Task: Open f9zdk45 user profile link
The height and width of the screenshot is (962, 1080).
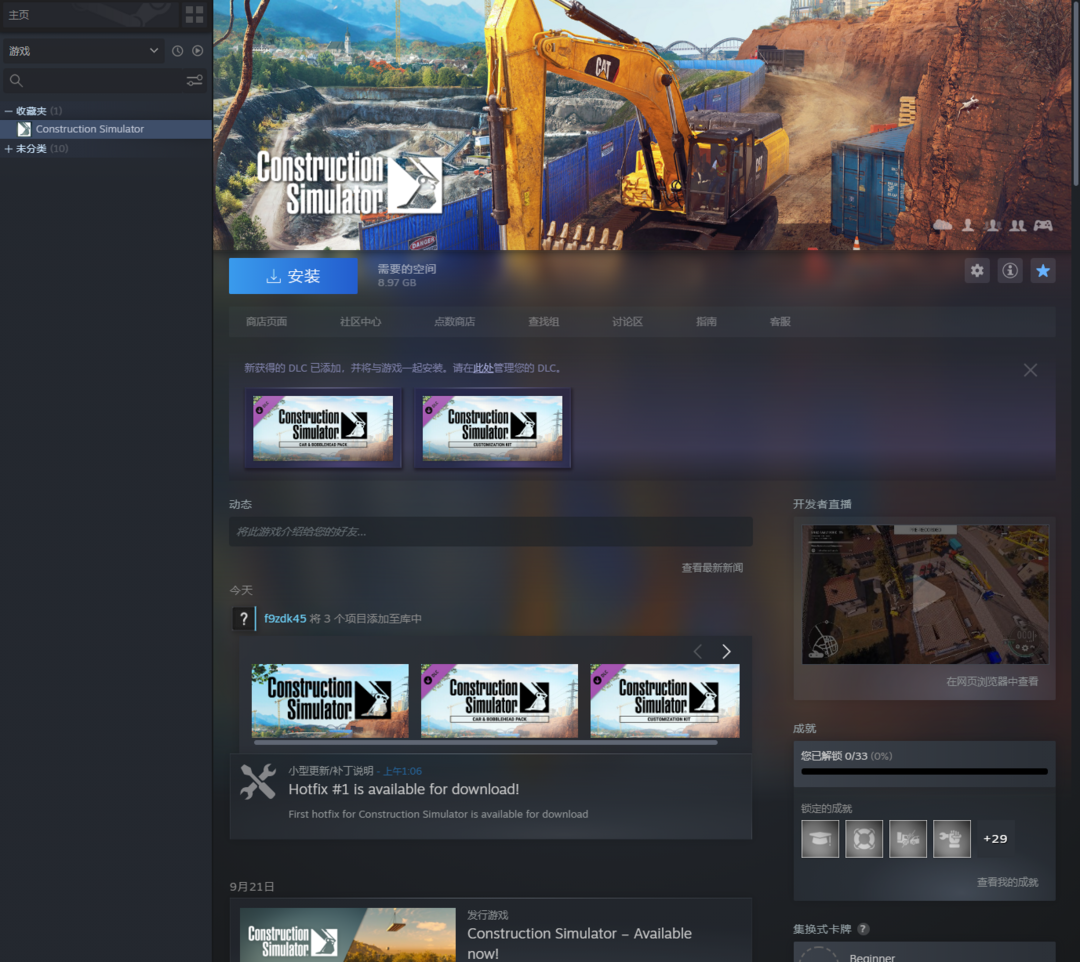Action: point(285,618)
